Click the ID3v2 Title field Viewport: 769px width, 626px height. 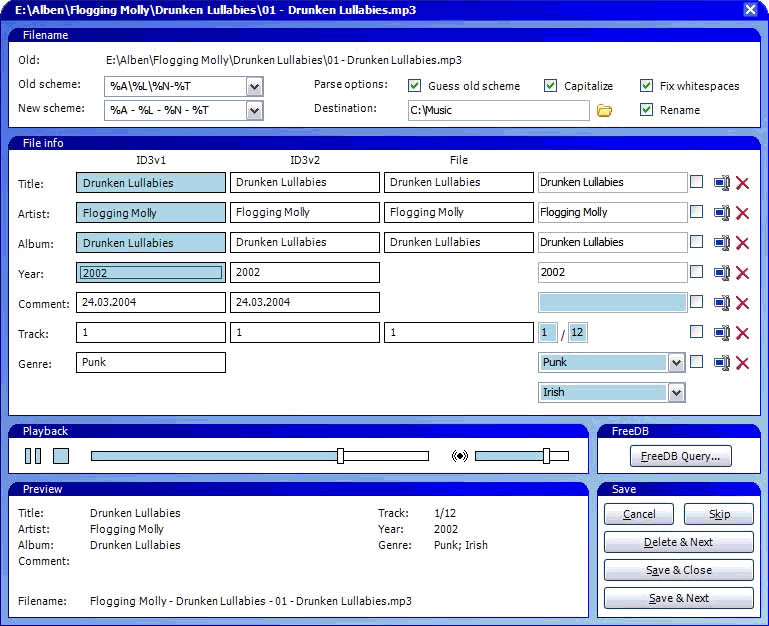(x=305, y=183)
